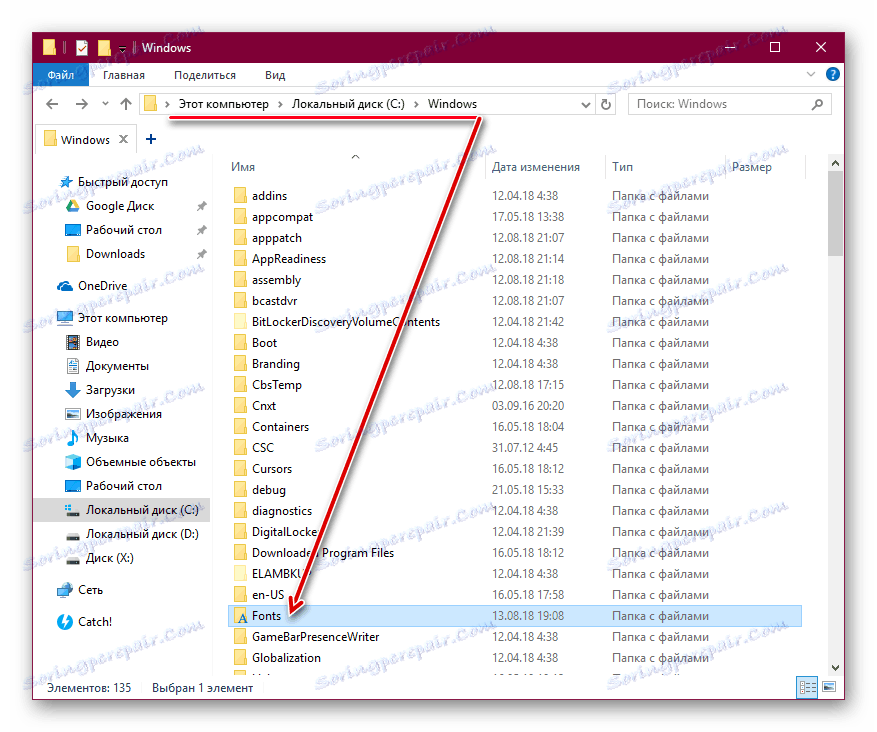Image resolution: width=877 pixels, height=732 pixels.
Task: Select the addins folder
Action: click(x=269, y=196)
